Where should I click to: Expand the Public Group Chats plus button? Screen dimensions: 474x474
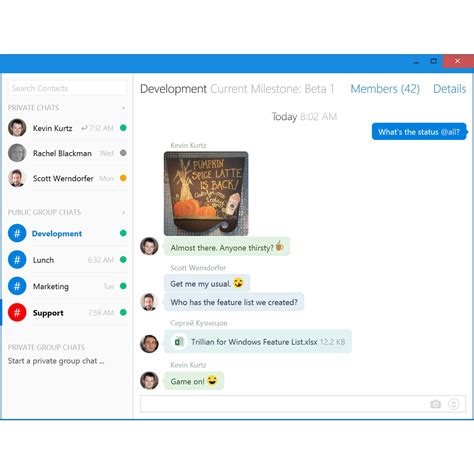point(123,213)
